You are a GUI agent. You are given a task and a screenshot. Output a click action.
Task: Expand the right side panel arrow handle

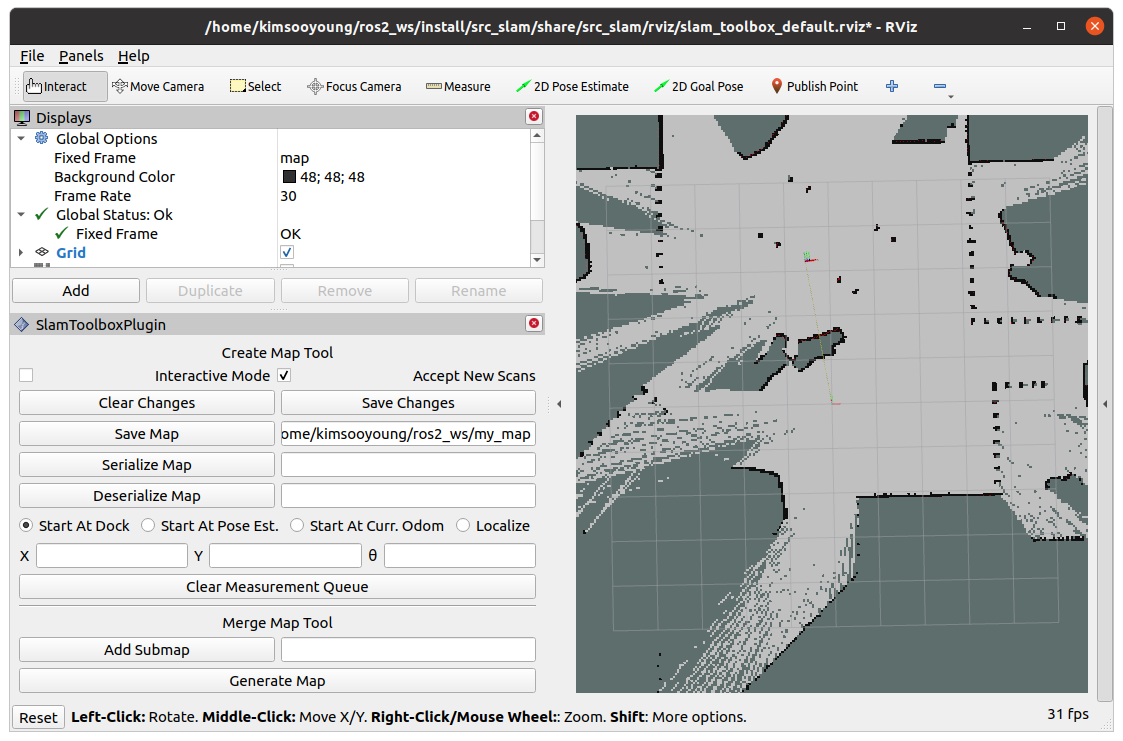click(x=1105, y=404)
